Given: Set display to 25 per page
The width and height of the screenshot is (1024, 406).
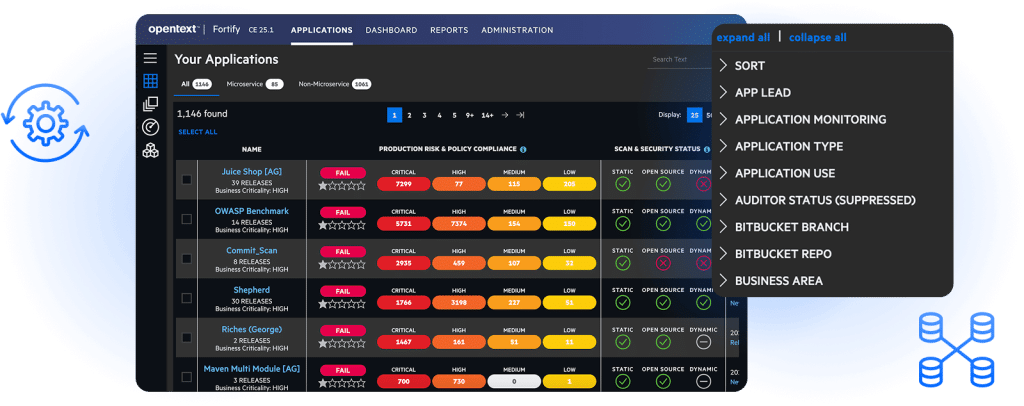Looking at the screenshot, I should (695, 116).
